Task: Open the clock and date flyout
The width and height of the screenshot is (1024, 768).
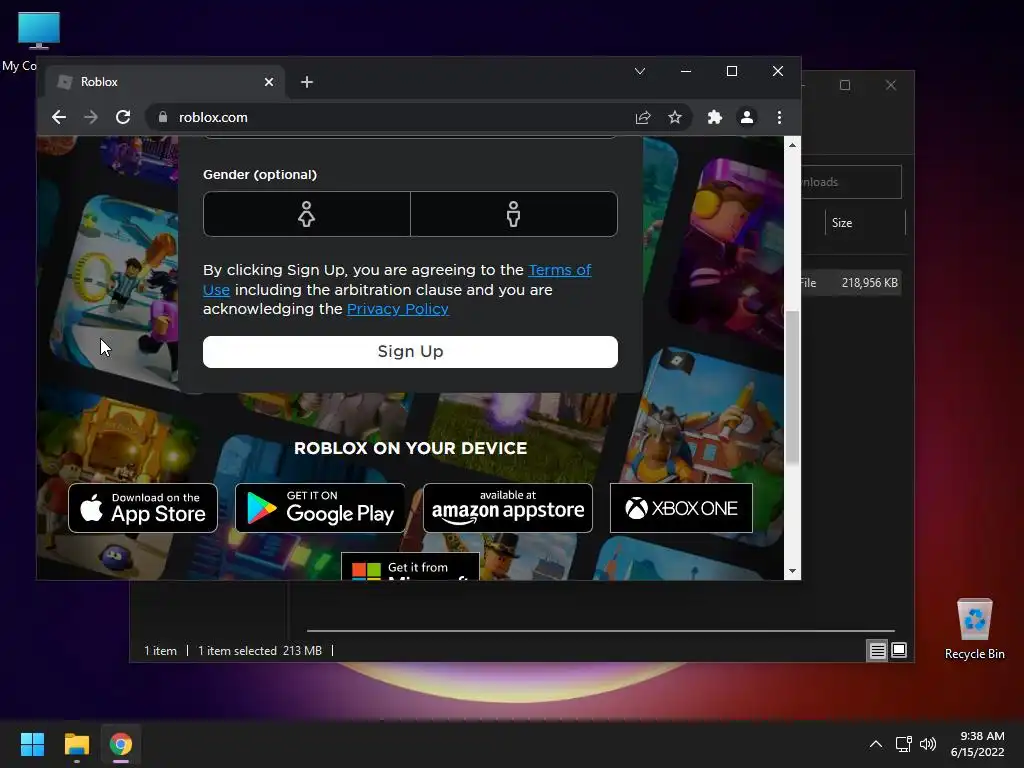Action: coord(978,744)
